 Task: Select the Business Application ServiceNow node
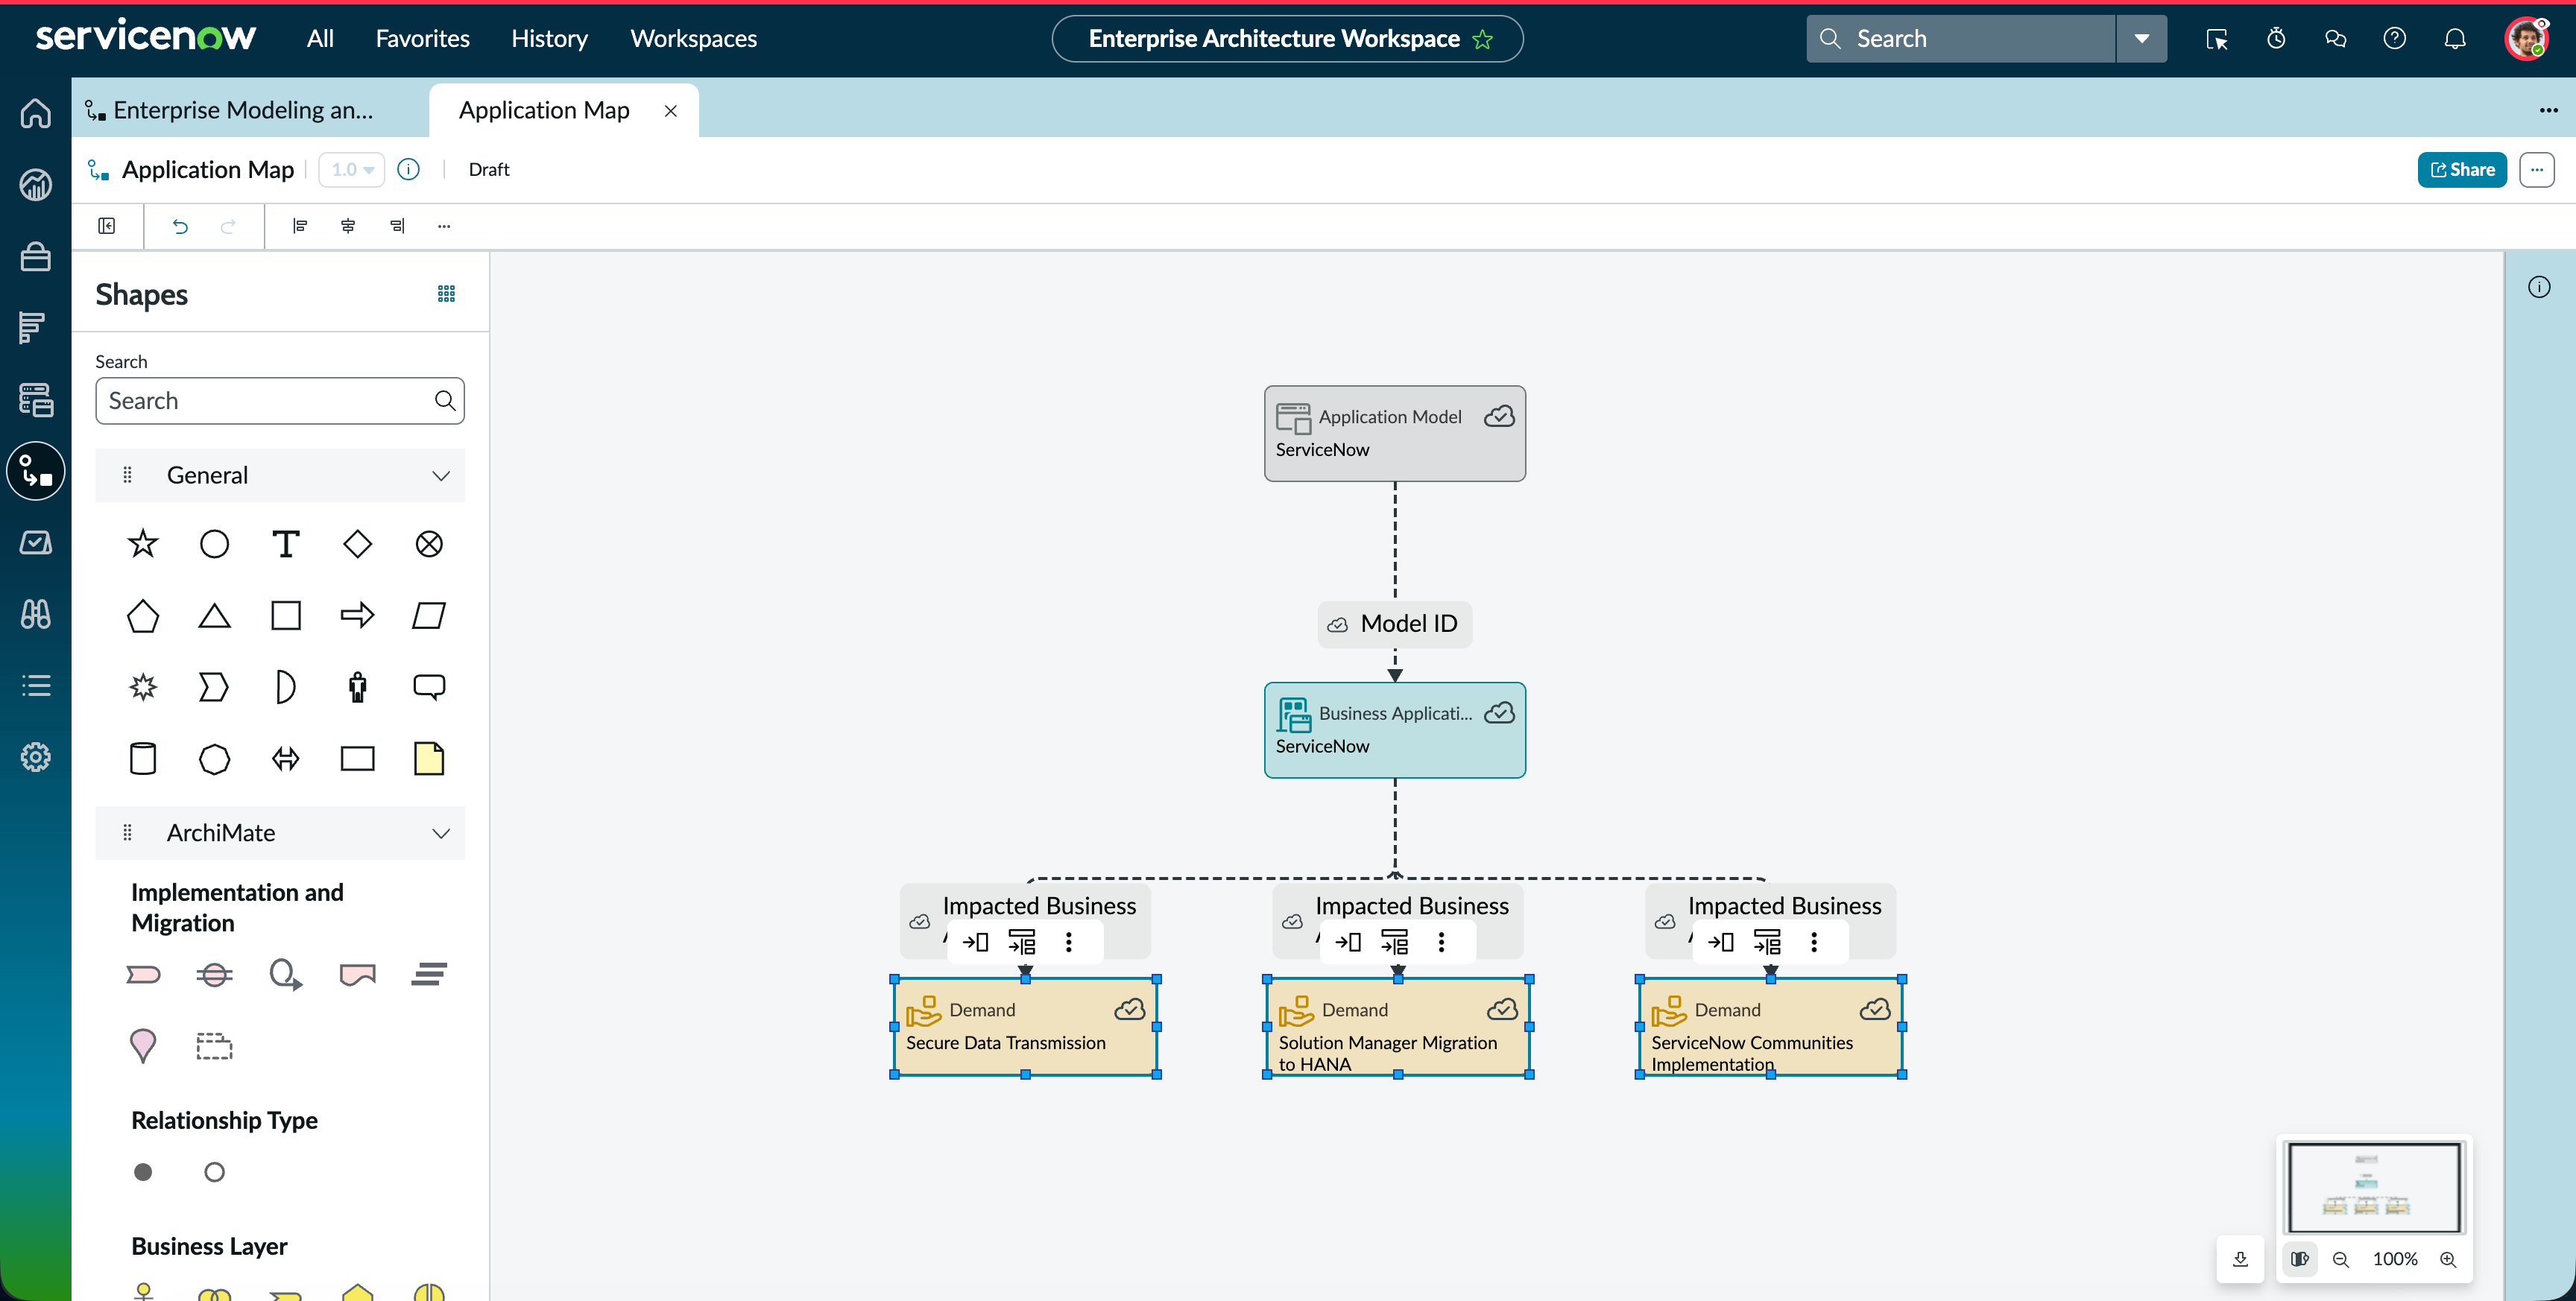point(1395,730)
